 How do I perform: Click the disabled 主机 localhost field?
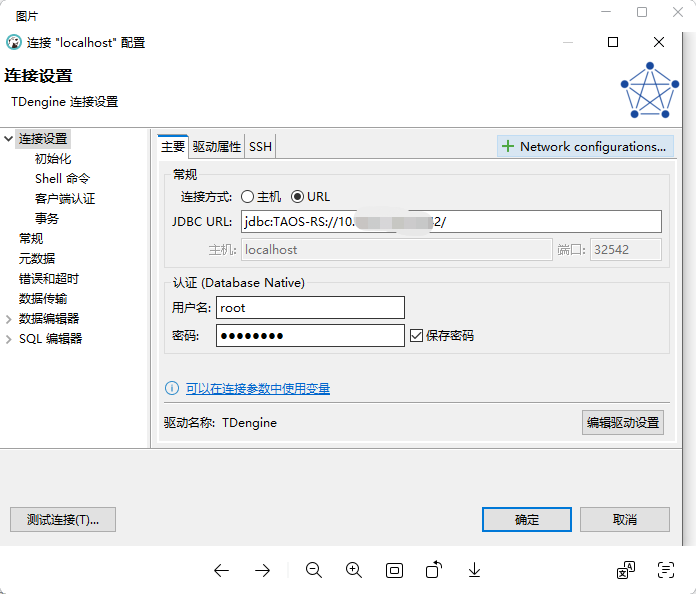(x=396, y=249)
